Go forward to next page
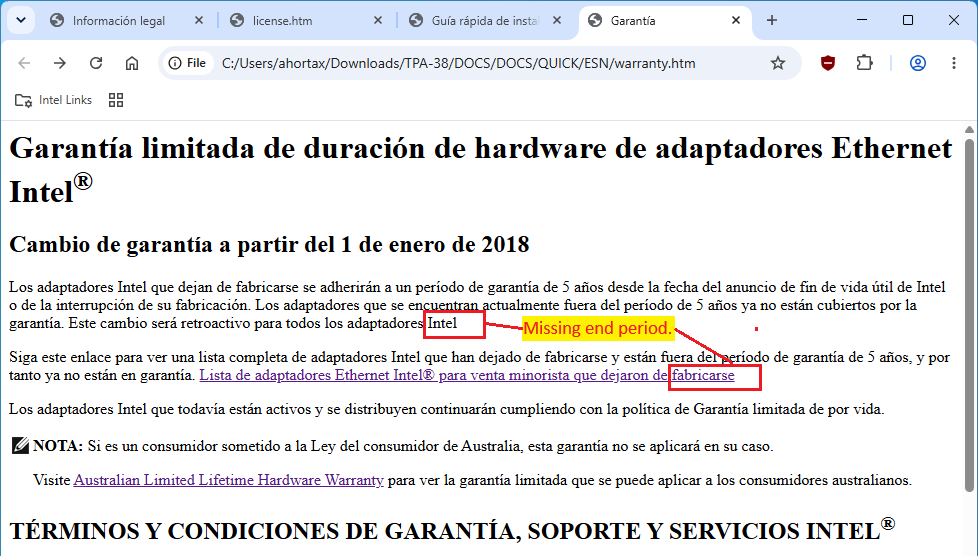 [x=60, y=63]
